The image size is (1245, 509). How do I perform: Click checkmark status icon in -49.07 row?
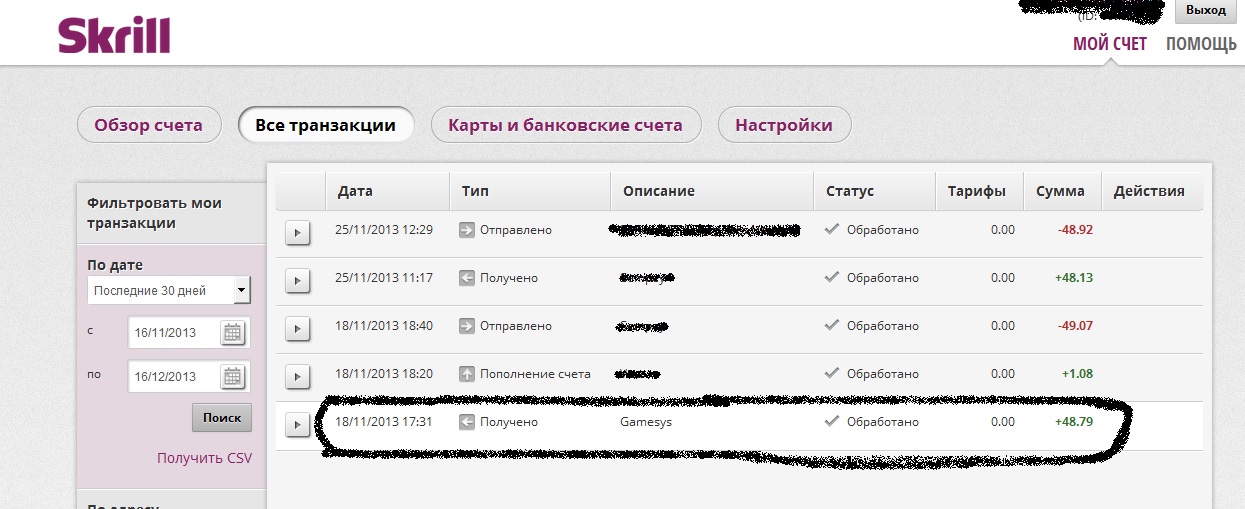click(x=832, y=325)
